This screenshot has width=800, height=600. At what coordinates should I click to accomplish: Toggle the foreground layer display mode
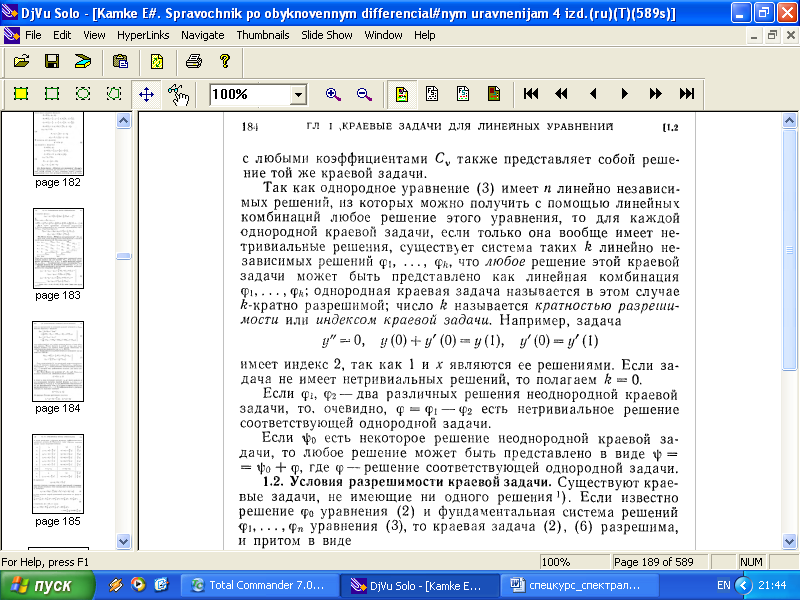click(463, 94)
